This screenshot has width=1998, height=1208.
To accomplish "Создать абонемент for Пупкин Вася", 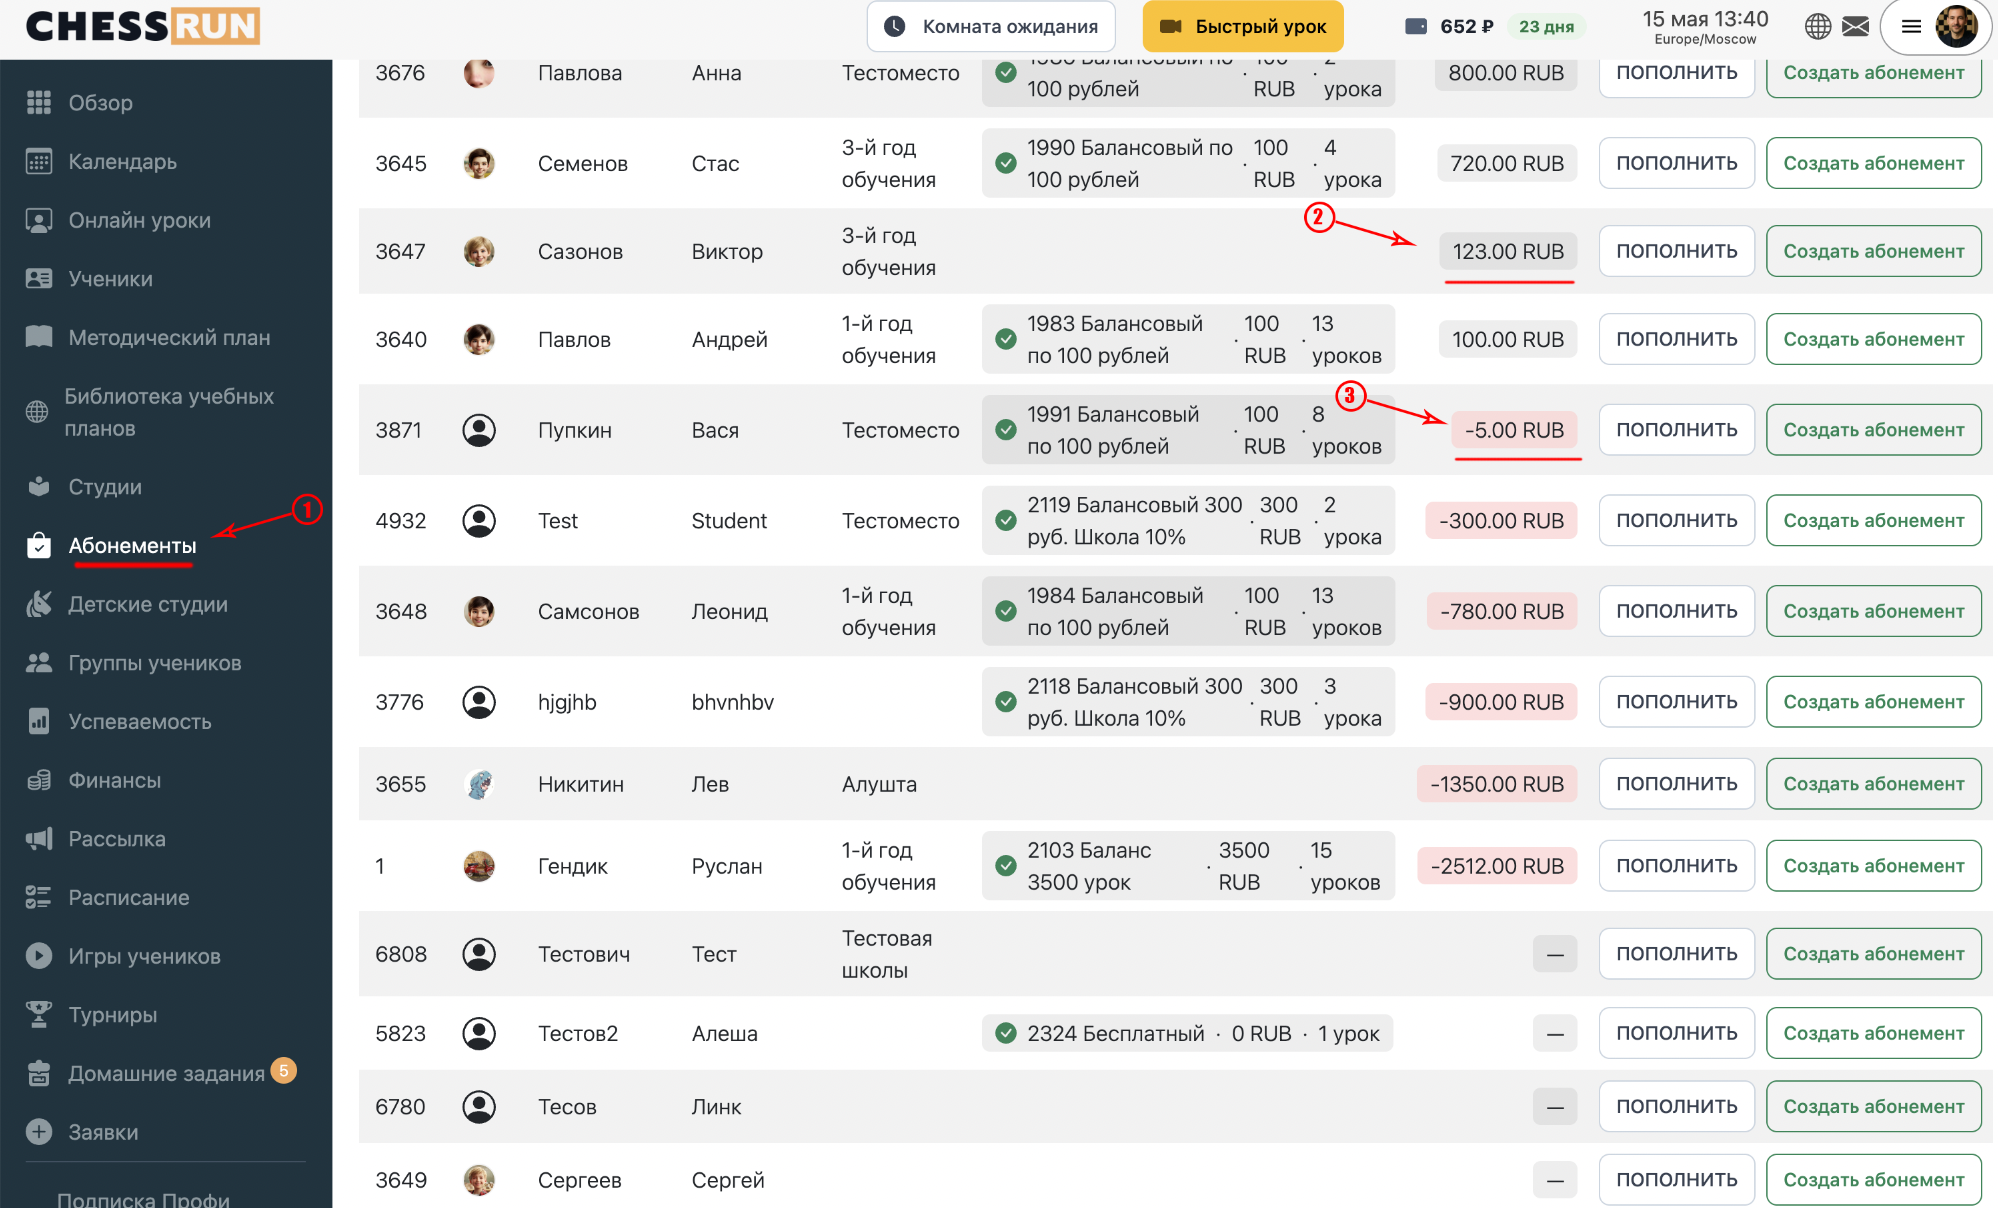I will (x=1874, y=430).
